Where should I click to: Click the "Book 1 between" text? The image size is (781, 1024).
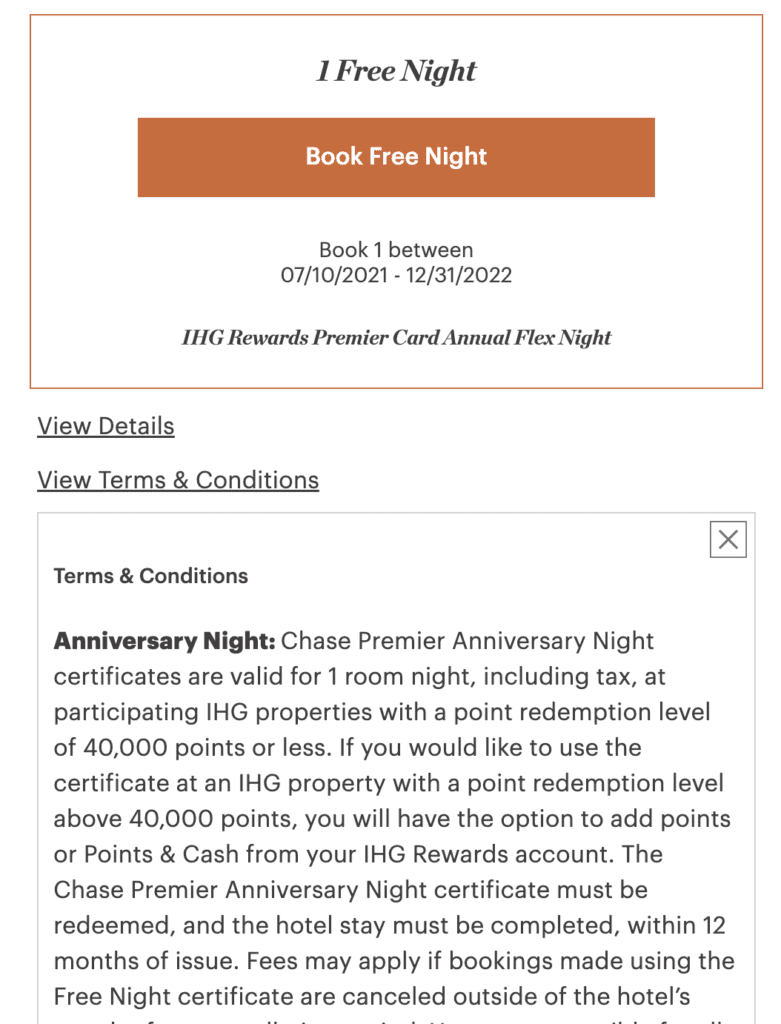pos(396,250)
